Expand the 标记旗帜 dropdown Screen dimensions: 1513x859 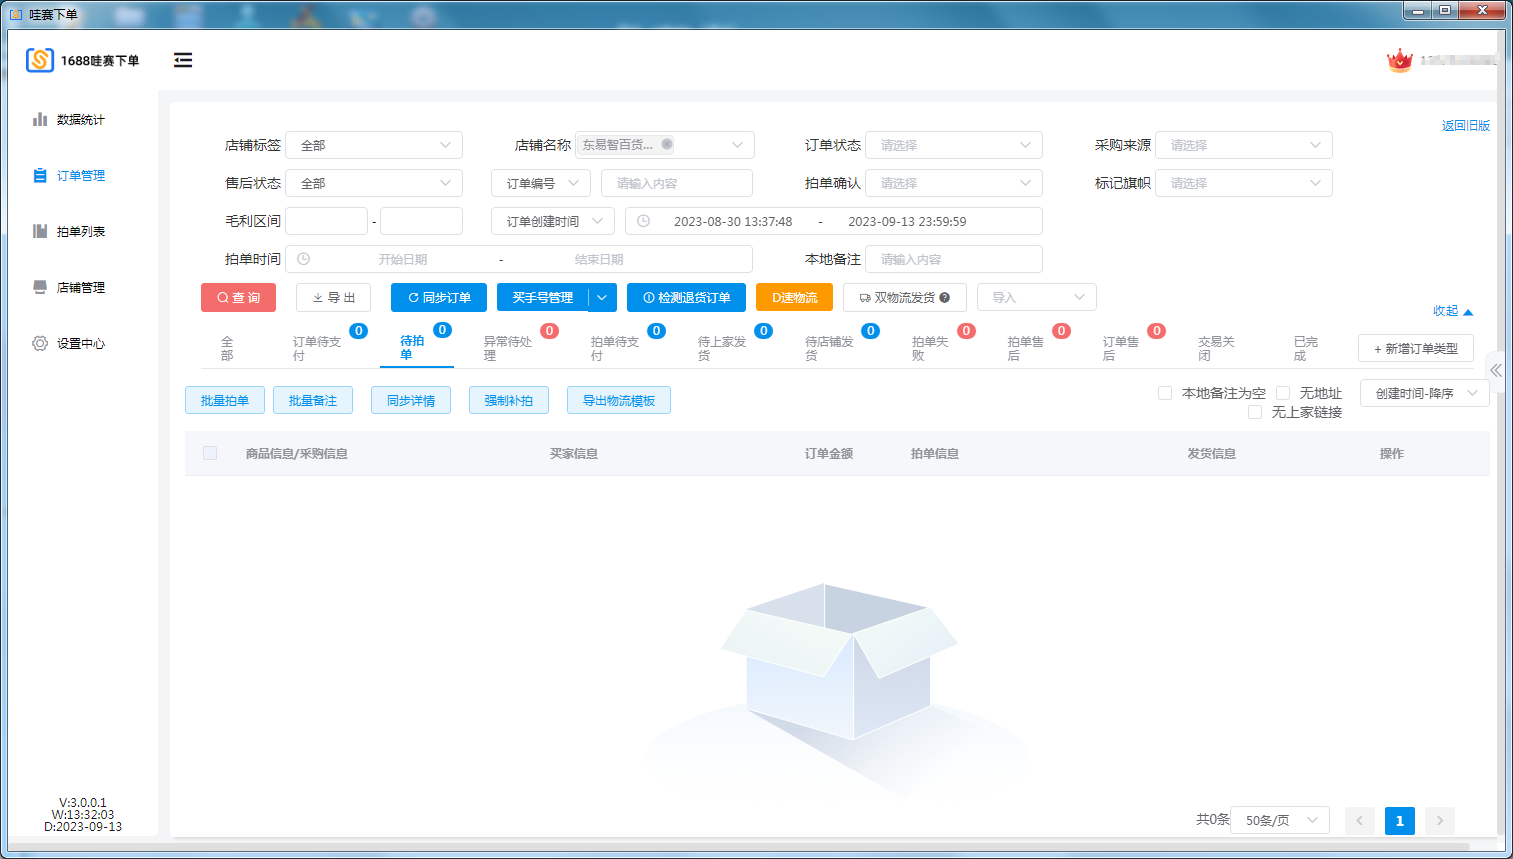(1244, 183)
